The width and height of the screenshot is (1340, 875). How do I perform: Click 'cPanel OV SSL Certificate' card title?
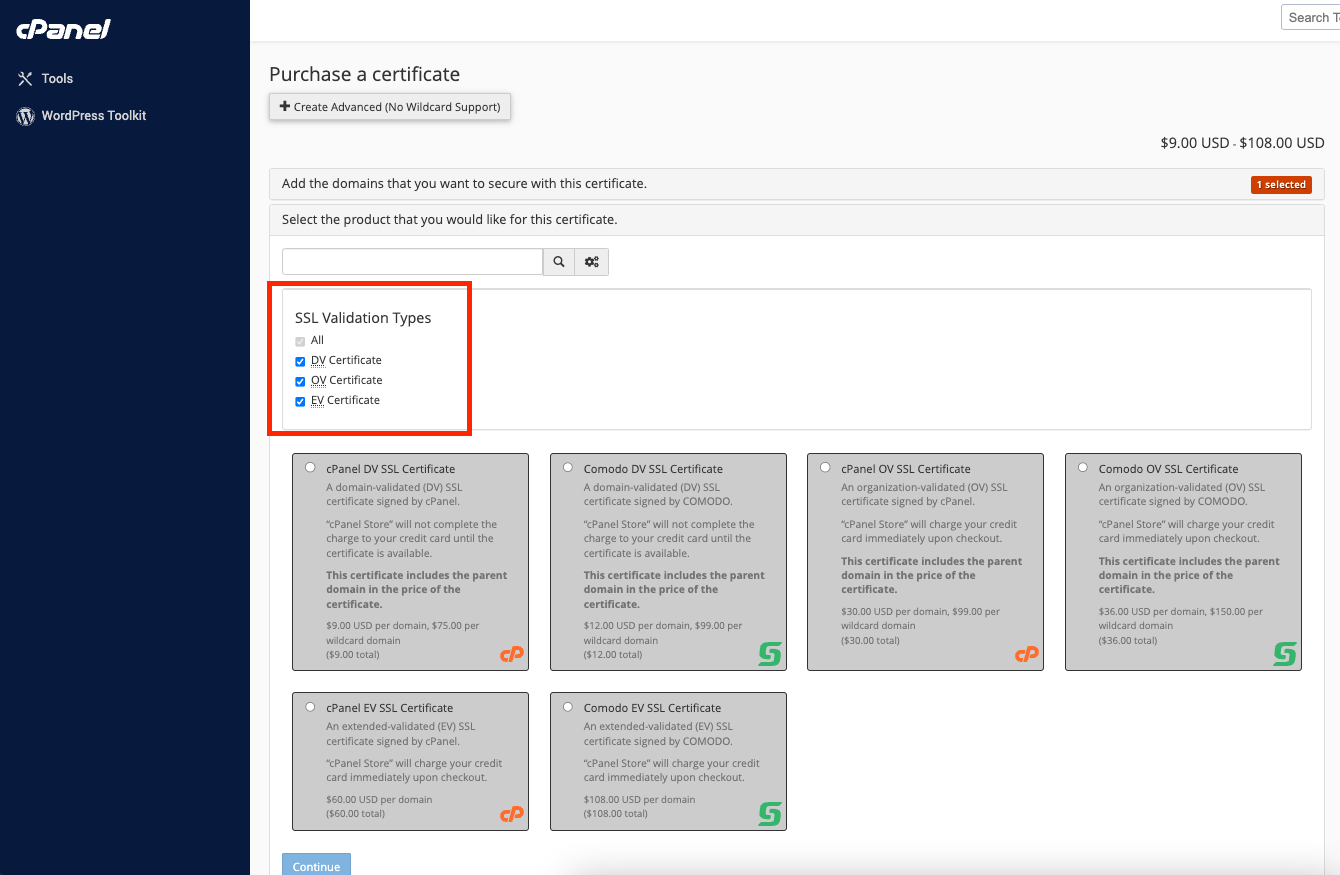906,469
